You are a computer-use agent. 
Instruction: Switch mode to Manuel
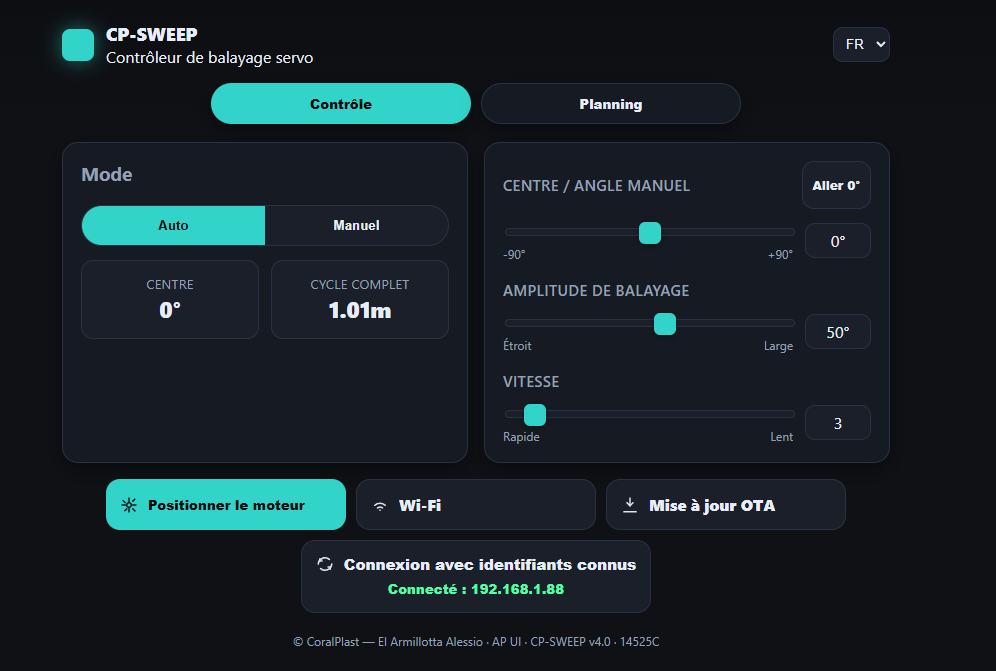tap(356, 225)
